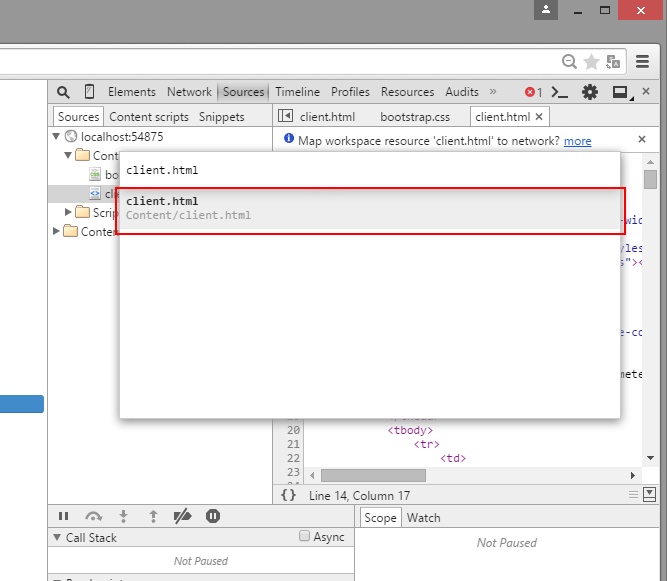Click the client.html search input field
Image resolution: width=667 pixels, height=581 pixels.
(x=370, y=170)
